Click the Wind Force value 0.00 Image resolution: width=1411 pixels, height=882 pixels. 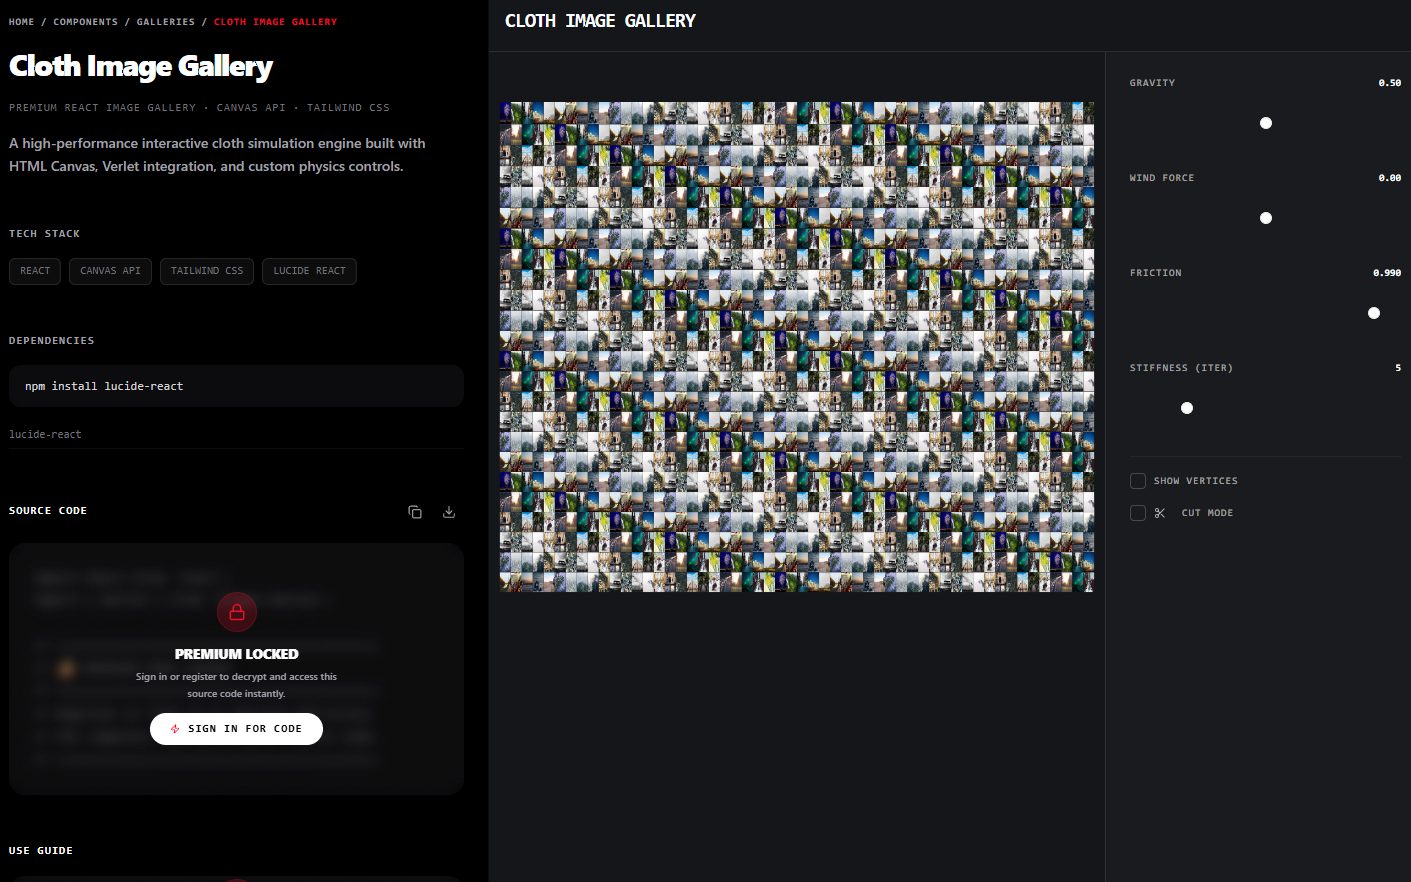coord(1390,178)
